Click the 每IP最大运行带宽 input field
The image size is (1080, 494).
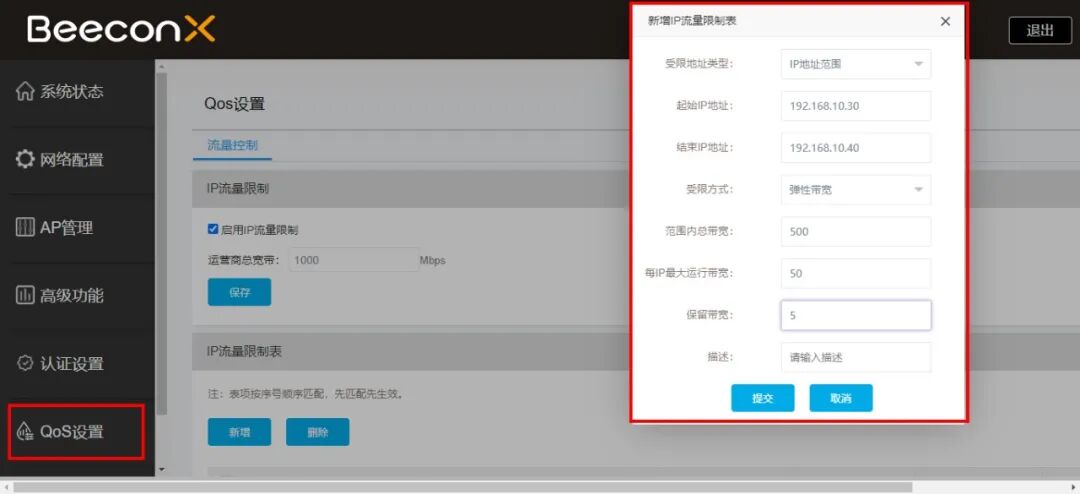(x=855, y=274)
